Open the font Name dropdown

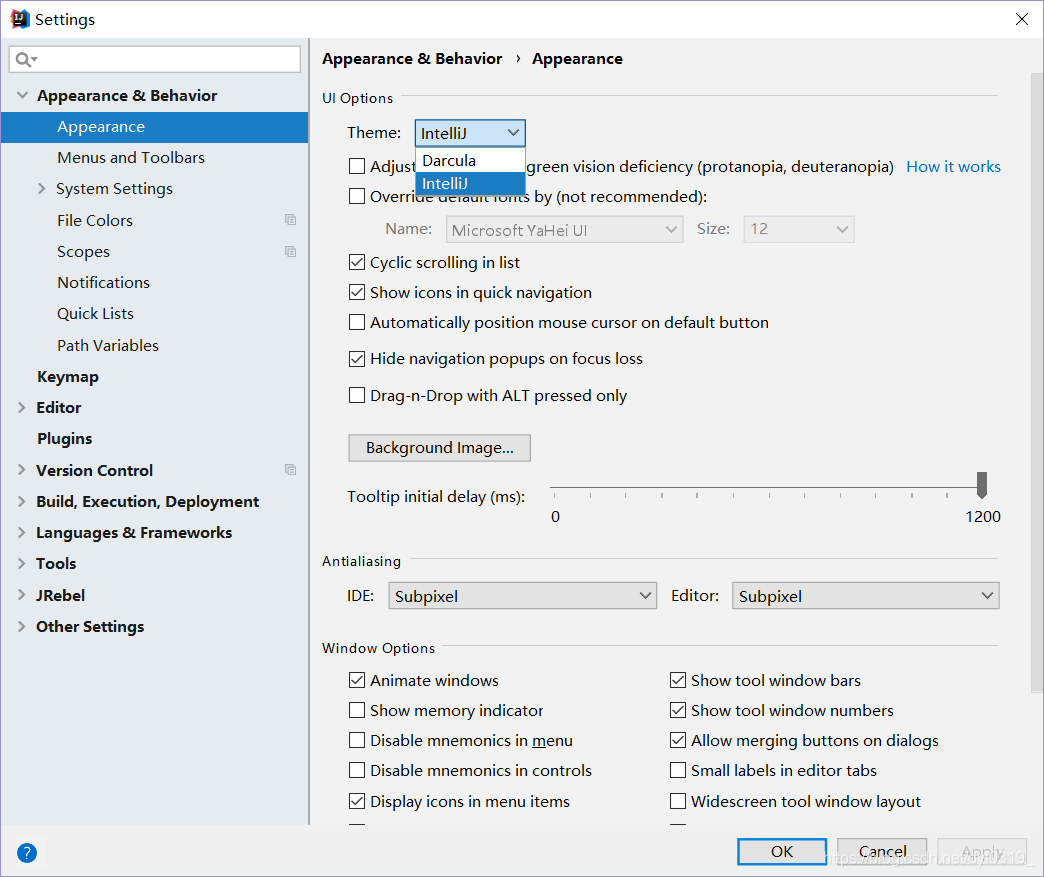(565, 229)
